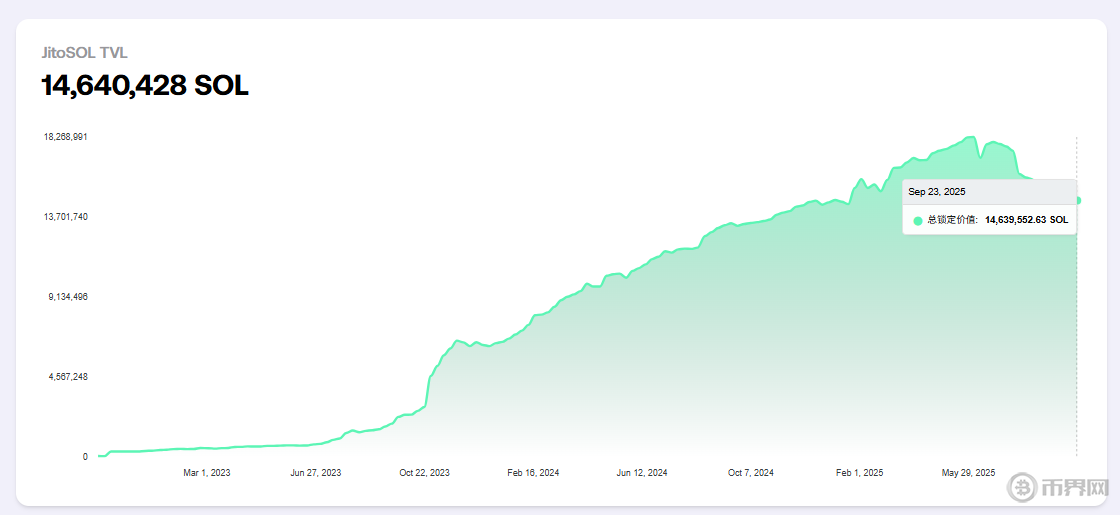This screenshot has height=515, width=1120.
Task: Click the 4,567,248 y-axis label
Action: coord(68,377)
